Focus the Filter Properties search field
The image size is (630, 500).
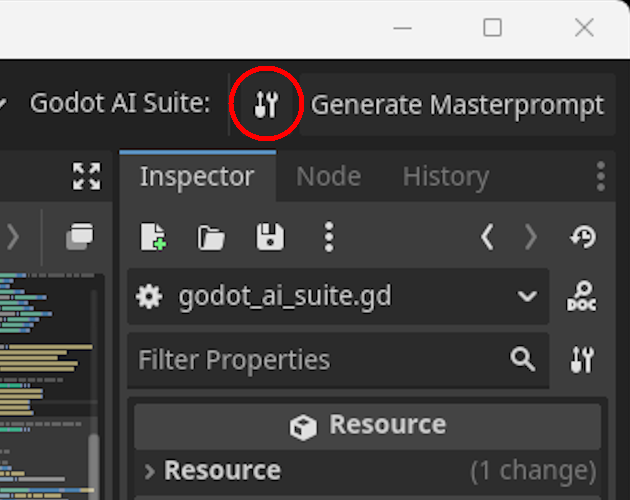(338, 360)
